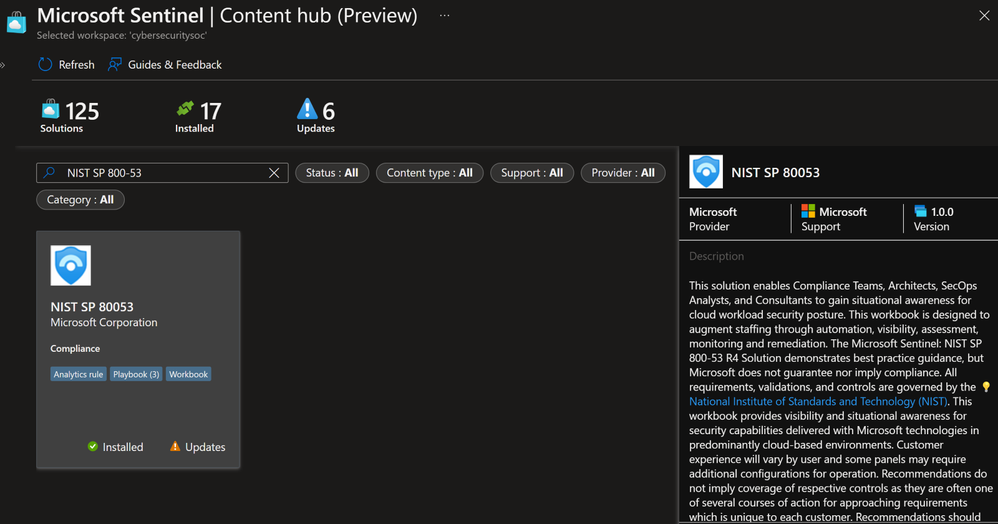Click into the NIST SP 800-53 search field
This screenshot has height=524, width=998.
(162, 173)
